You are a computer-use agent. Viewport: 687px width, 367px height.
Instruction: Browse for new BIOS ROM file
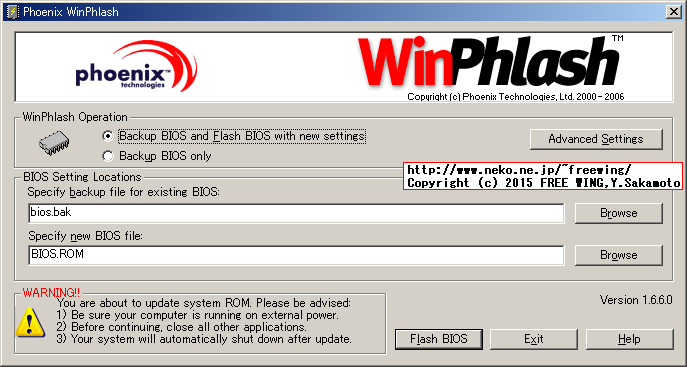click(x=618, y=255)
